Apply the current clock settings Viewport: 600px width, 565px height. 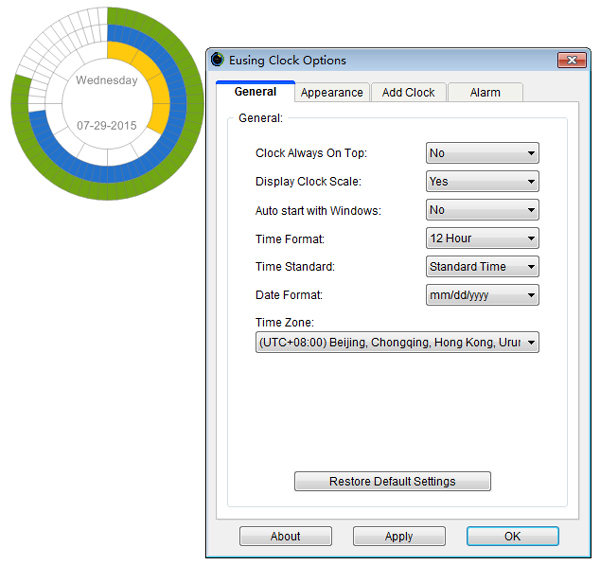click(x=399, y=536)
